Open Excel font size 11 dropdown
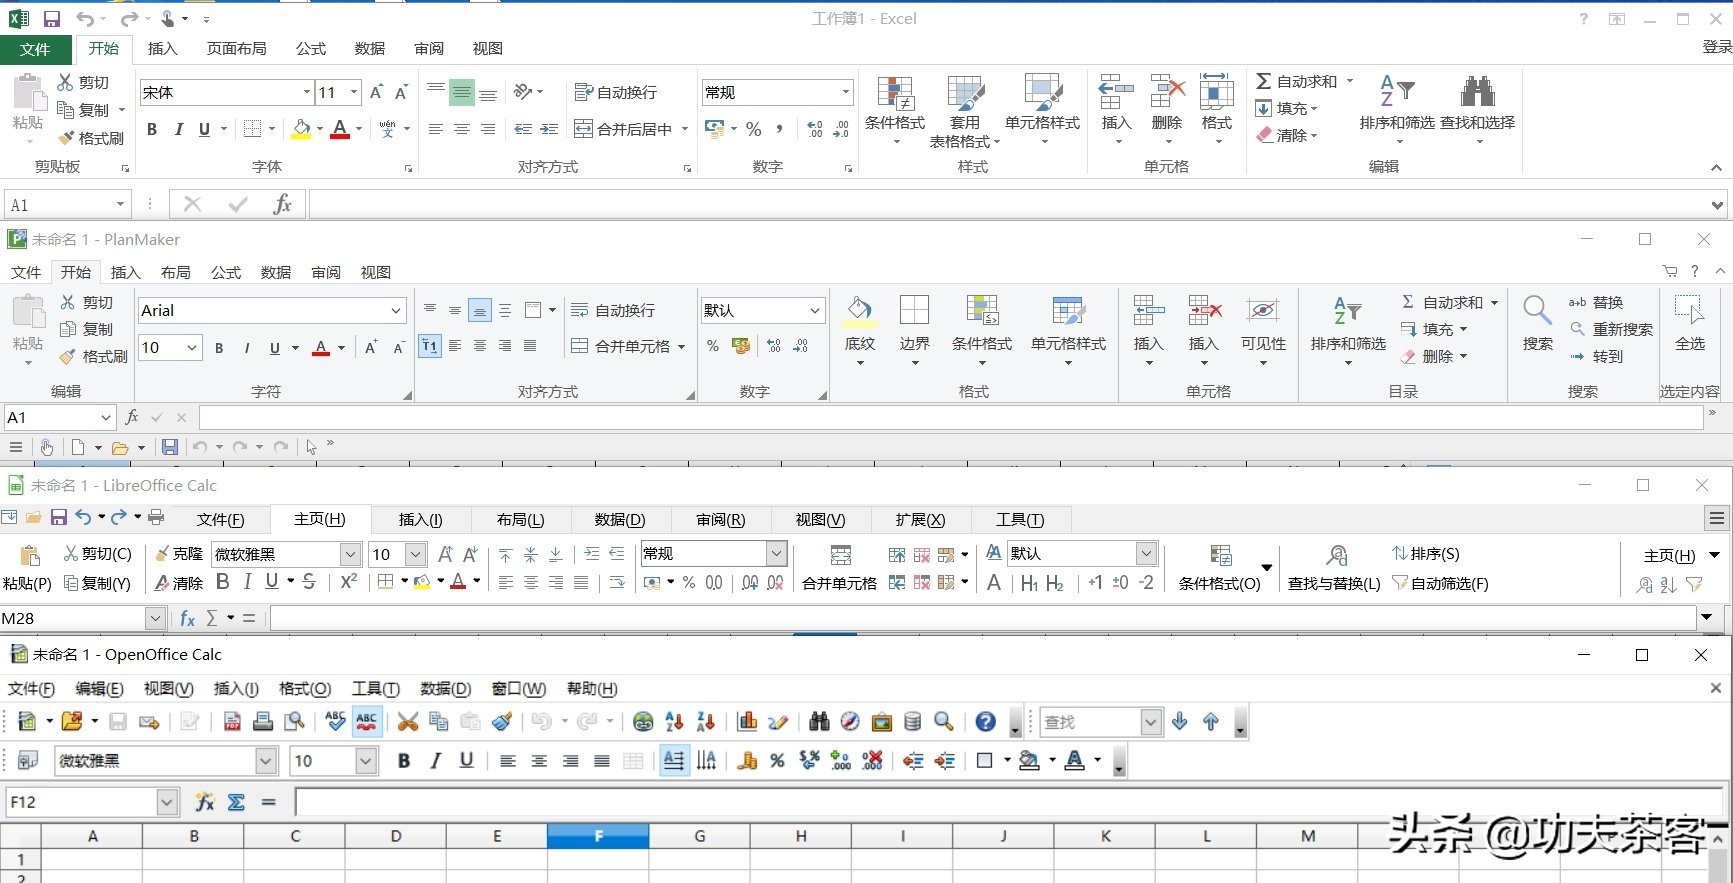 tap(353, 92)
